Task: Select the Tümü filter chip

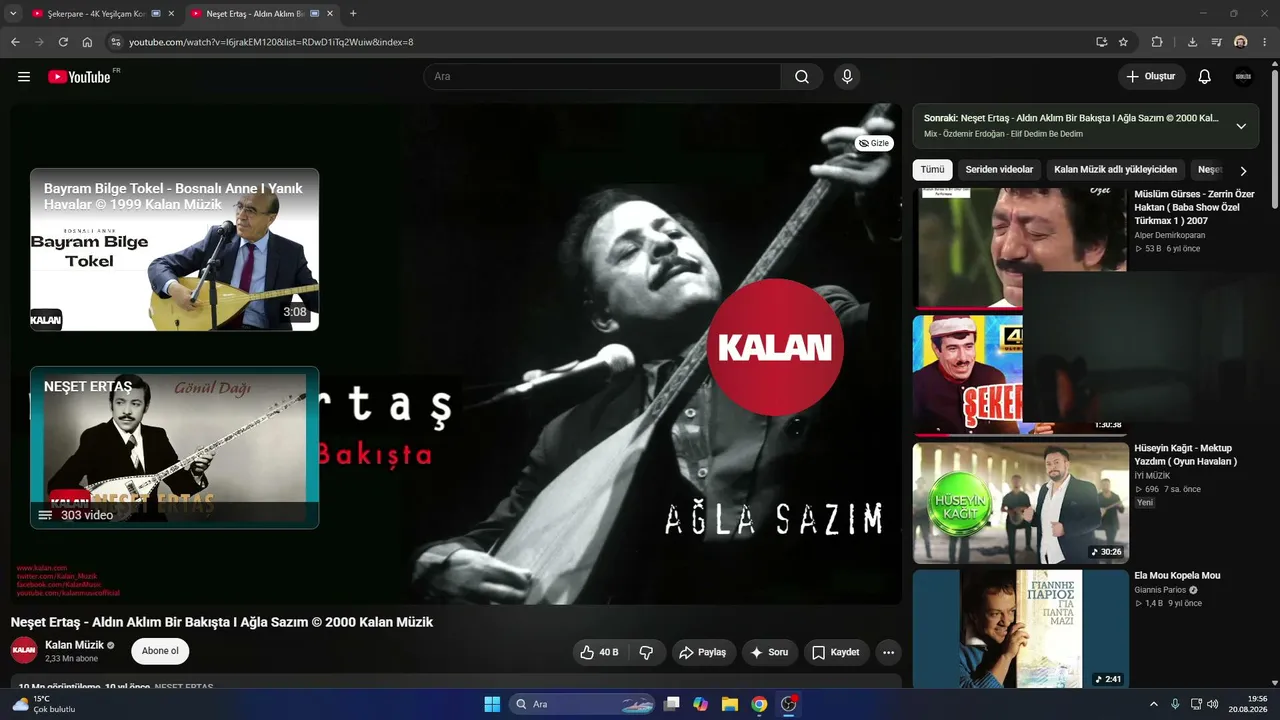Action: 932,170
